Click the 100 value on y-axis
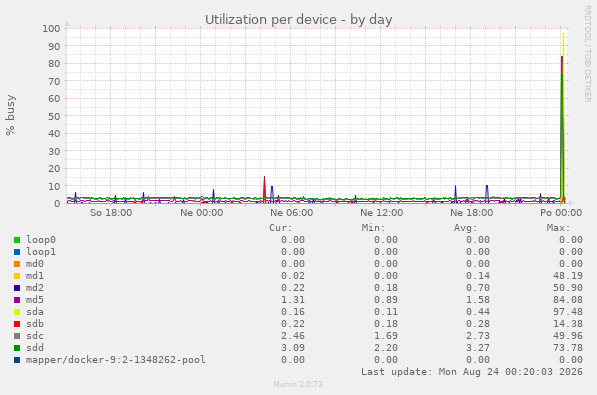 [x=51, y=29]
